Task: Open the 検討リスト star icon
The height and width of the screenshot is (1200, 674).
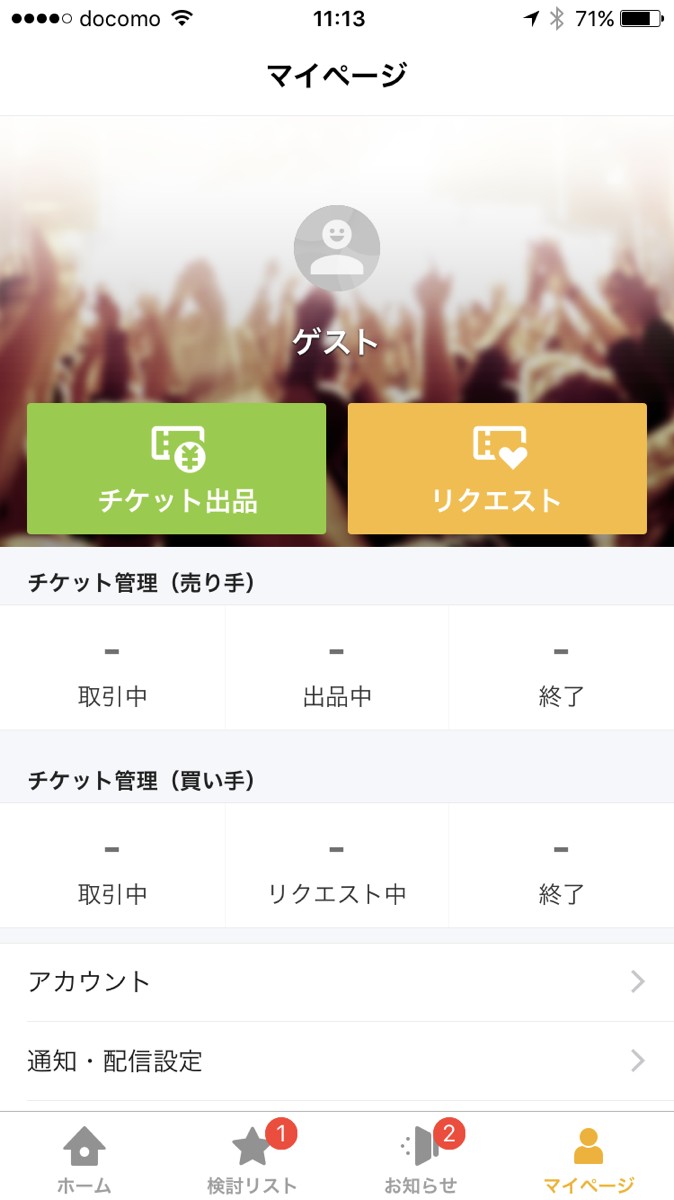Action: 250,1147
